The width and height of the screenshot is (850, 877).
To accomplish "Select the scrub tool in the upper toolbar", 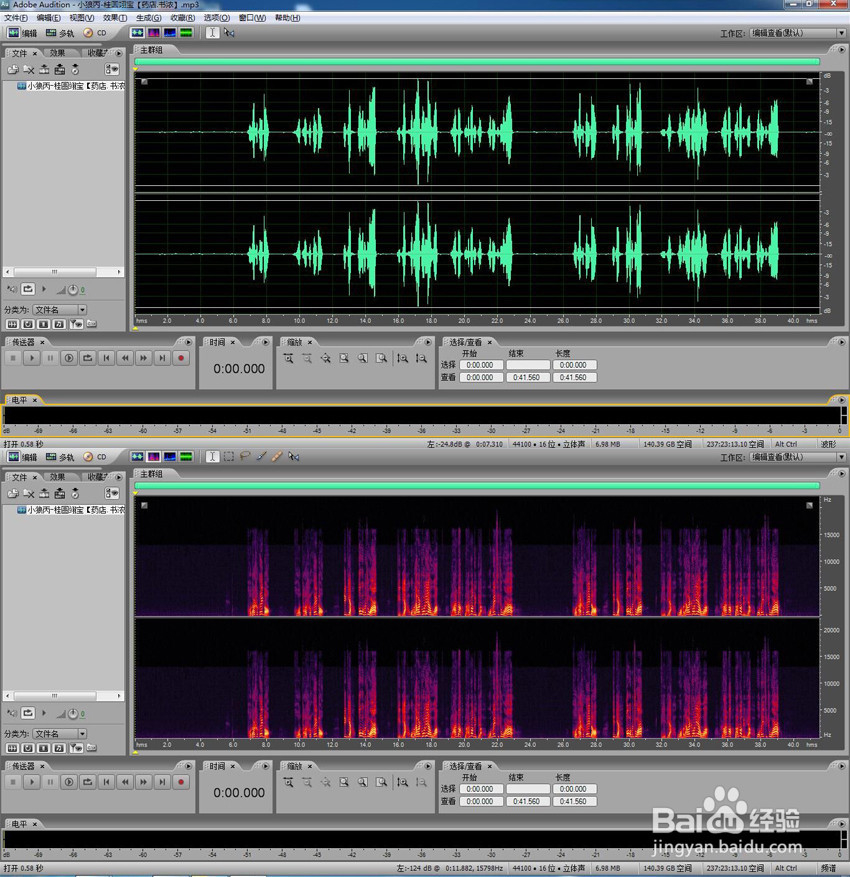I will (x=229, y=33).
